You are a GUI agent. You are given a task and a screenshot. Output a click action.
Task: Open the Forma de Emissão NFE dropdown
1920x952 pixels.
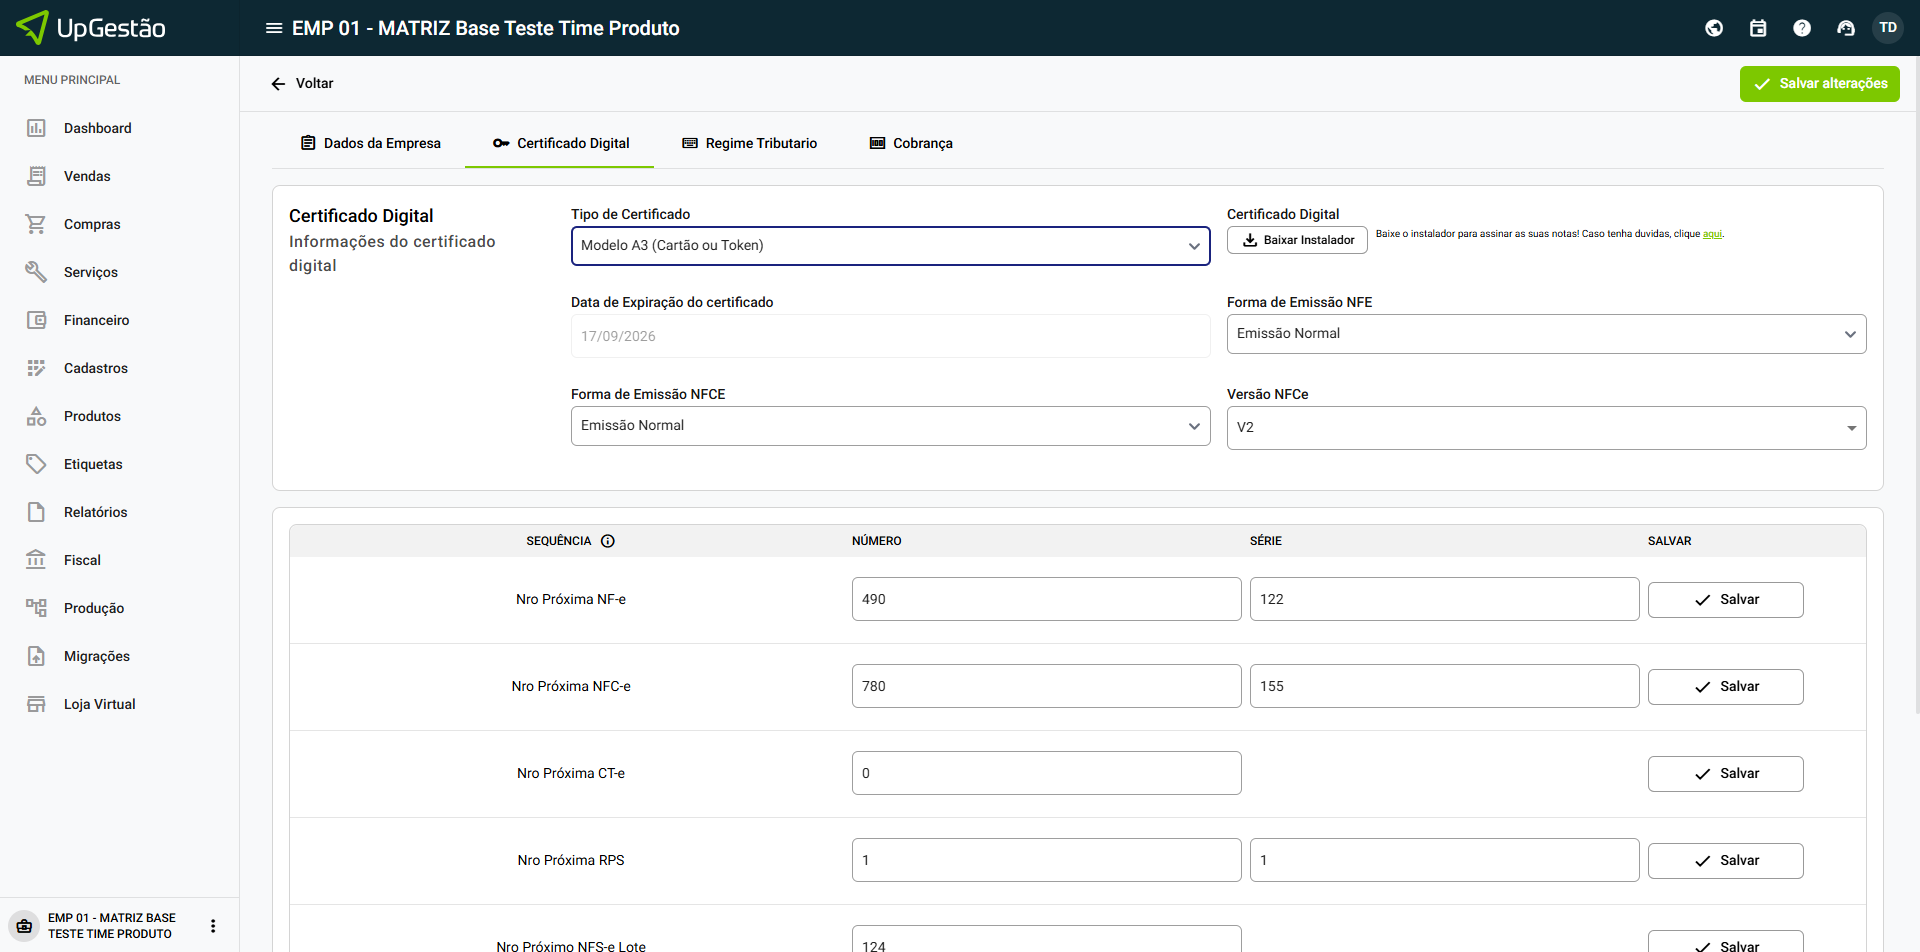1546,334
